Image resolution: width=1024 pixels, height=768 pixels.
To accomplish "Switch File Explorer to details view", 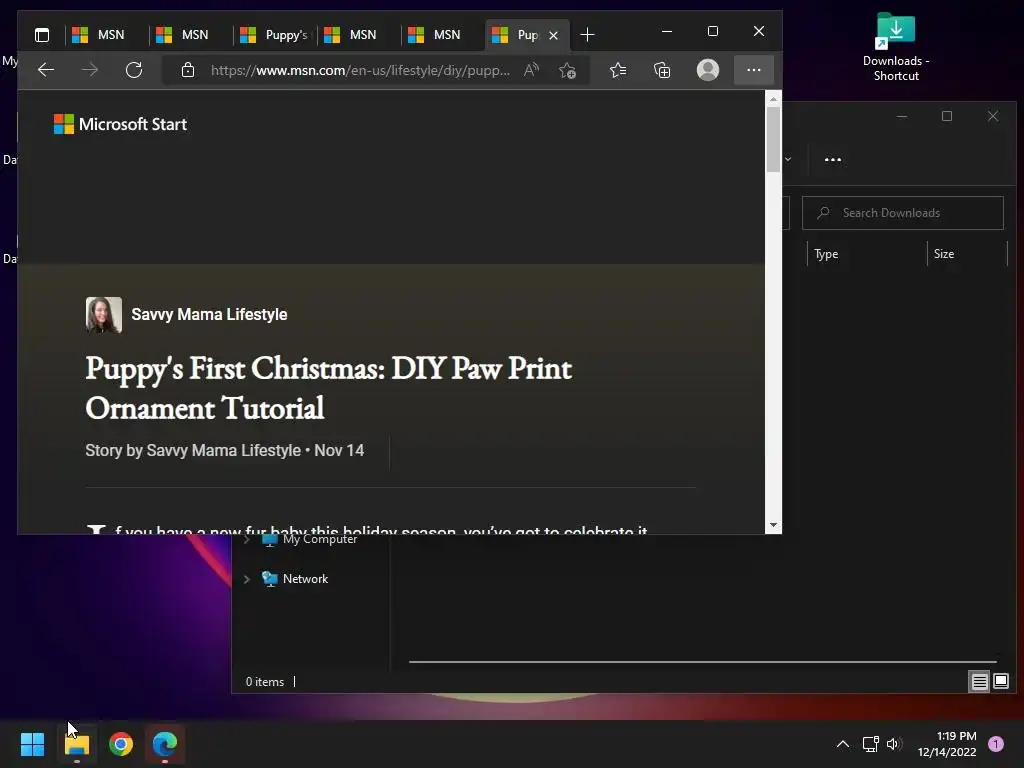I will coord(979,682).
